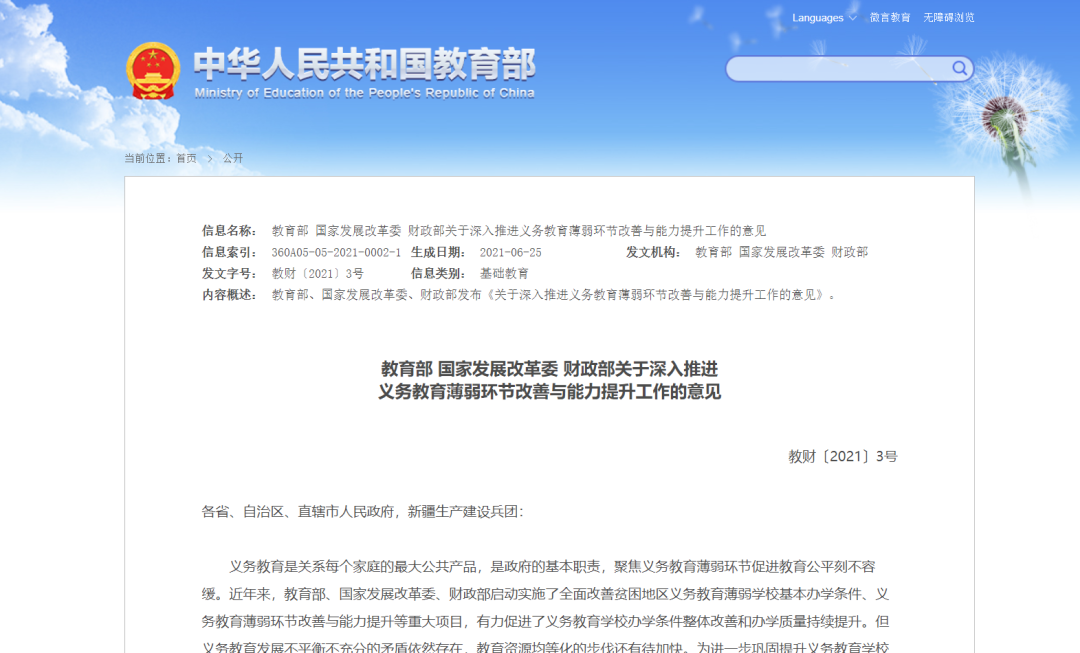The width and height of the screenshot is (1080, 653).
Task: Click inside the search input box
Action: (x=840, y=68)
